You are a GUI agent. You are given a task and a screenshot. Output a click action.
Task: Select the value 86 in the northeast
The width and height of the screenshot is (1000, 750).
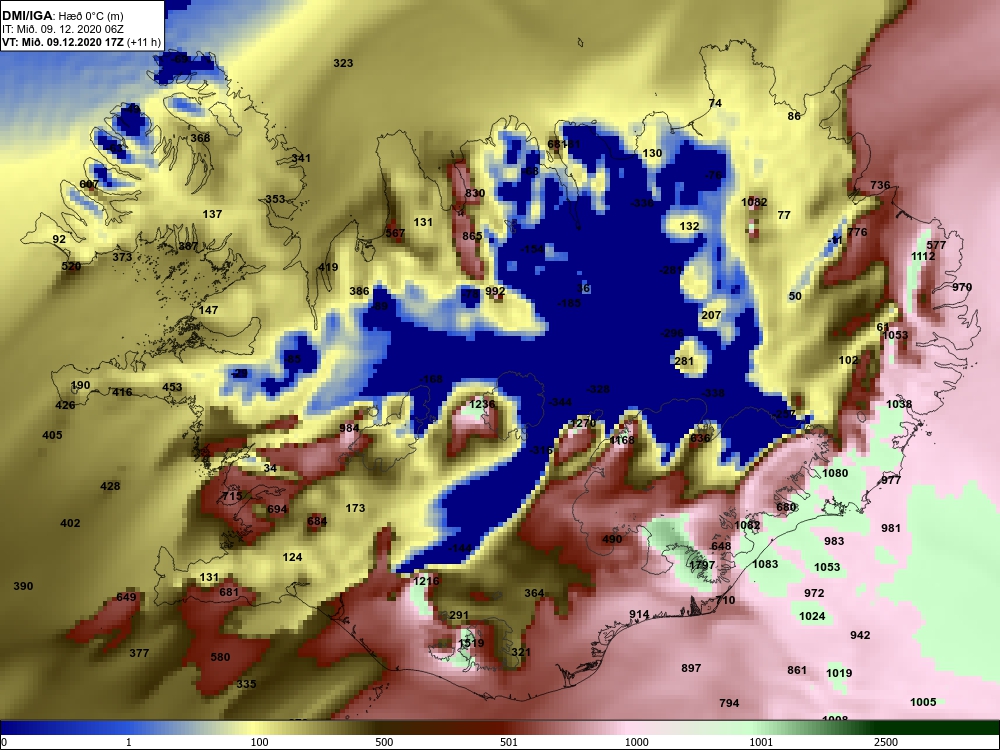click(x=794, y=116)
